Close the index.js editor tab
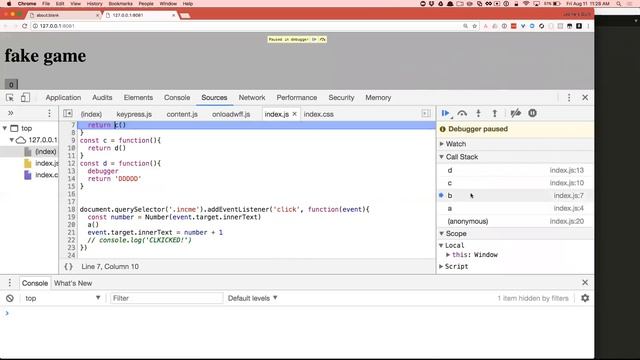This screenshot has width=640, height=360. (x=294, y=114)
